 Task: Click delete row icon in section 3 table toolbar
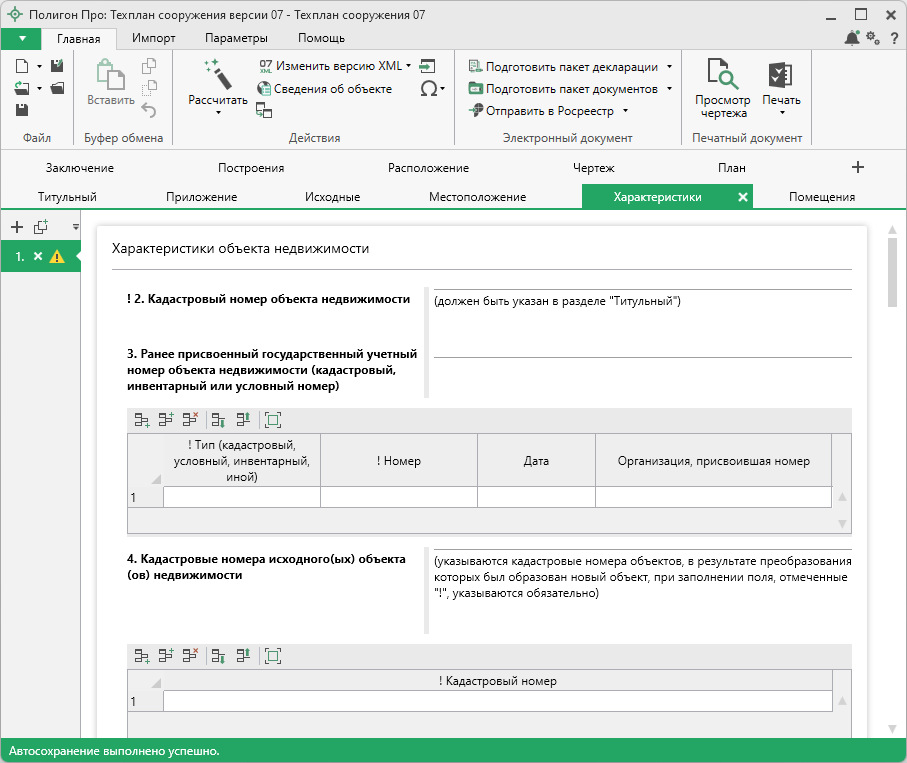190,421
